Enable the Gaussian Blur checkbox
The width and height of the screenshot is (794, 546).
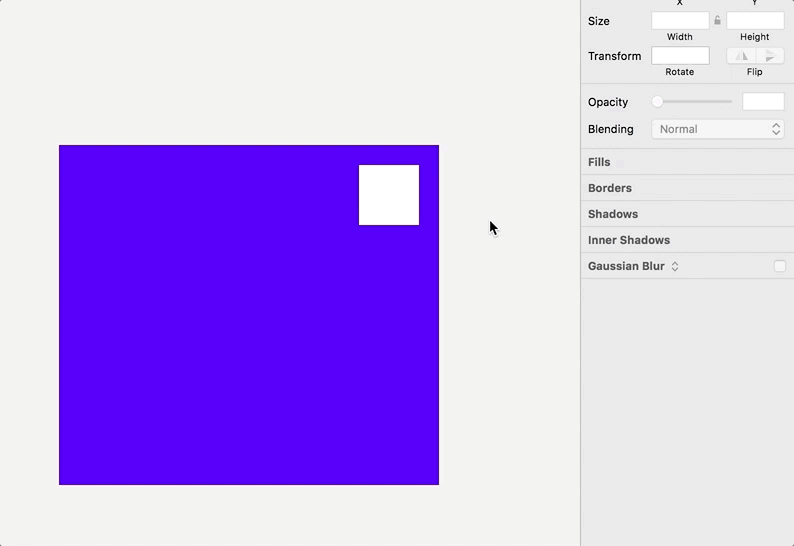780,266
